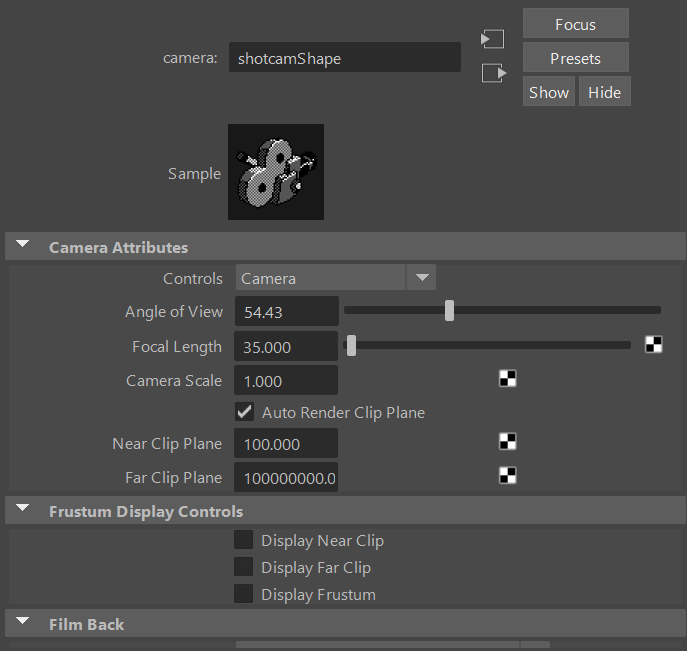Collapse the Frustum Display Controls section
Screen dimensions: 687x651
coord(23,511)
